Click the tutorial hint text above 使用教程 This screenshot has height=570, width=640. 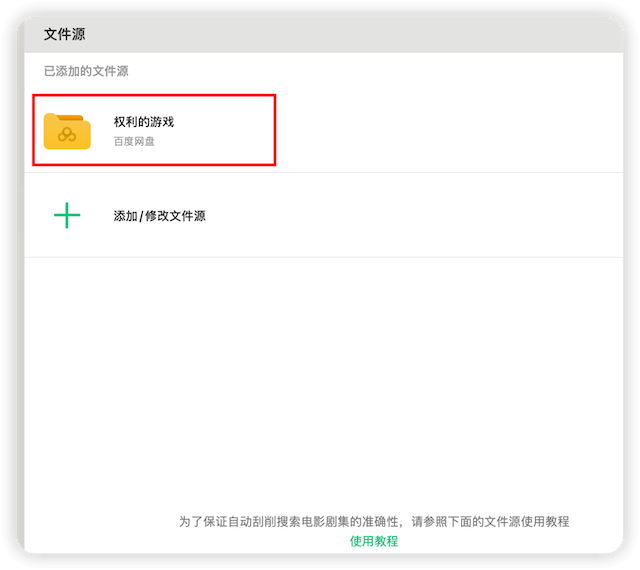(374, 521)
